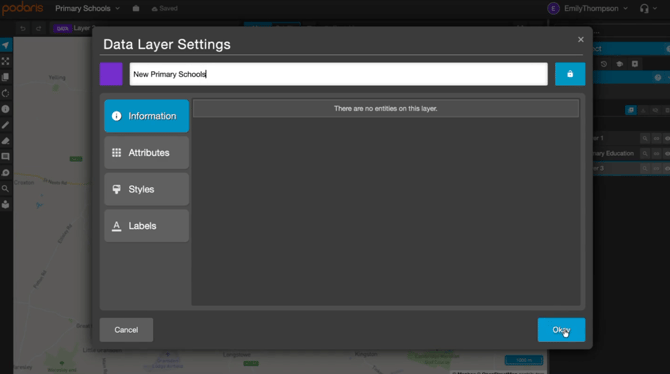Click the layer name input field

pyautogui.click(x=338, y=74)
